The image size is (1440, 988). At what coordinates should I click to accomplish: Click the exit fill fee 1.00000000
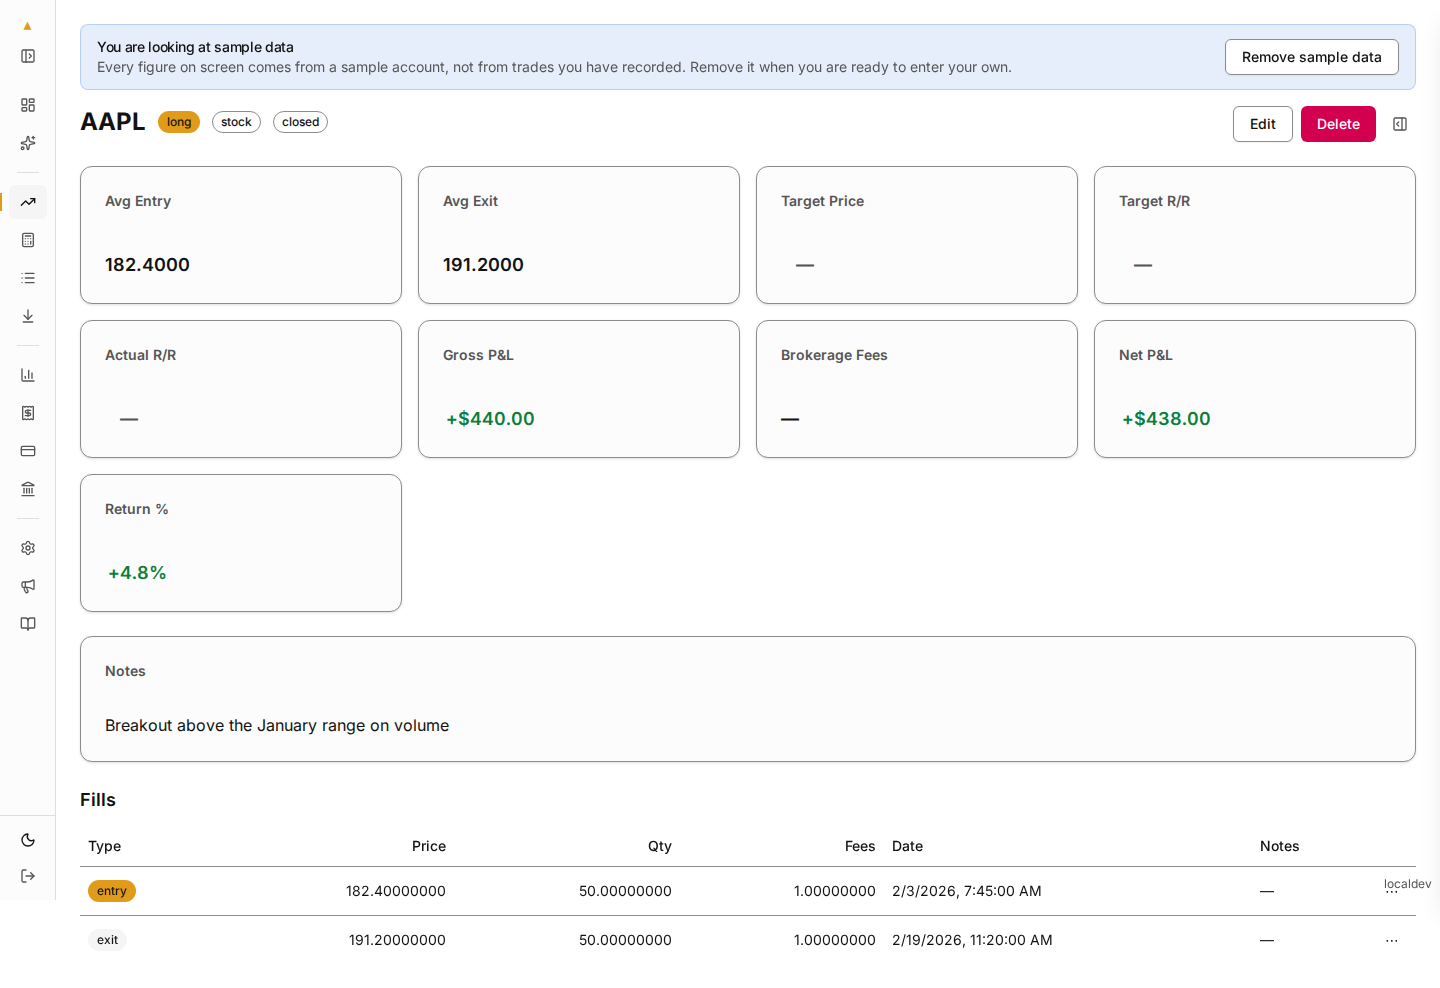(x=835, y=940)
